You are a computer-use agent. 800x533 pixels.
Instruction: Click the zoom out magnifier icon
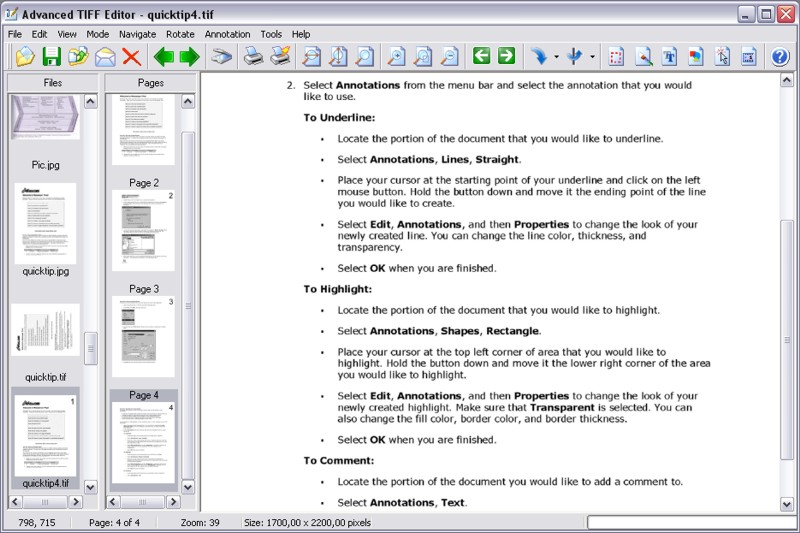(449, 56)
